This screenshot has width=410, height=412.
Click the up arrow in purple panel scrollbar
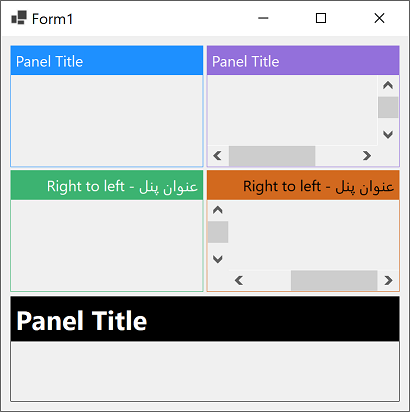click(388, 86)
